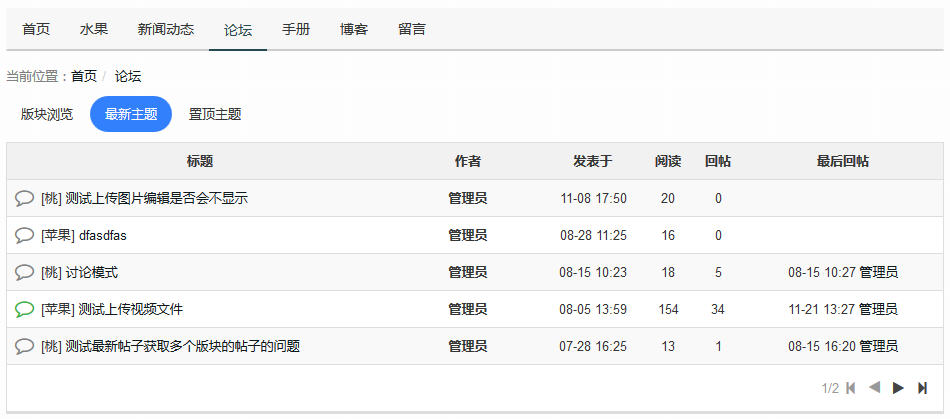Open the 新闻动态 navigation item
The width and height of the screenshot is (950, 419).
[166, 29]
